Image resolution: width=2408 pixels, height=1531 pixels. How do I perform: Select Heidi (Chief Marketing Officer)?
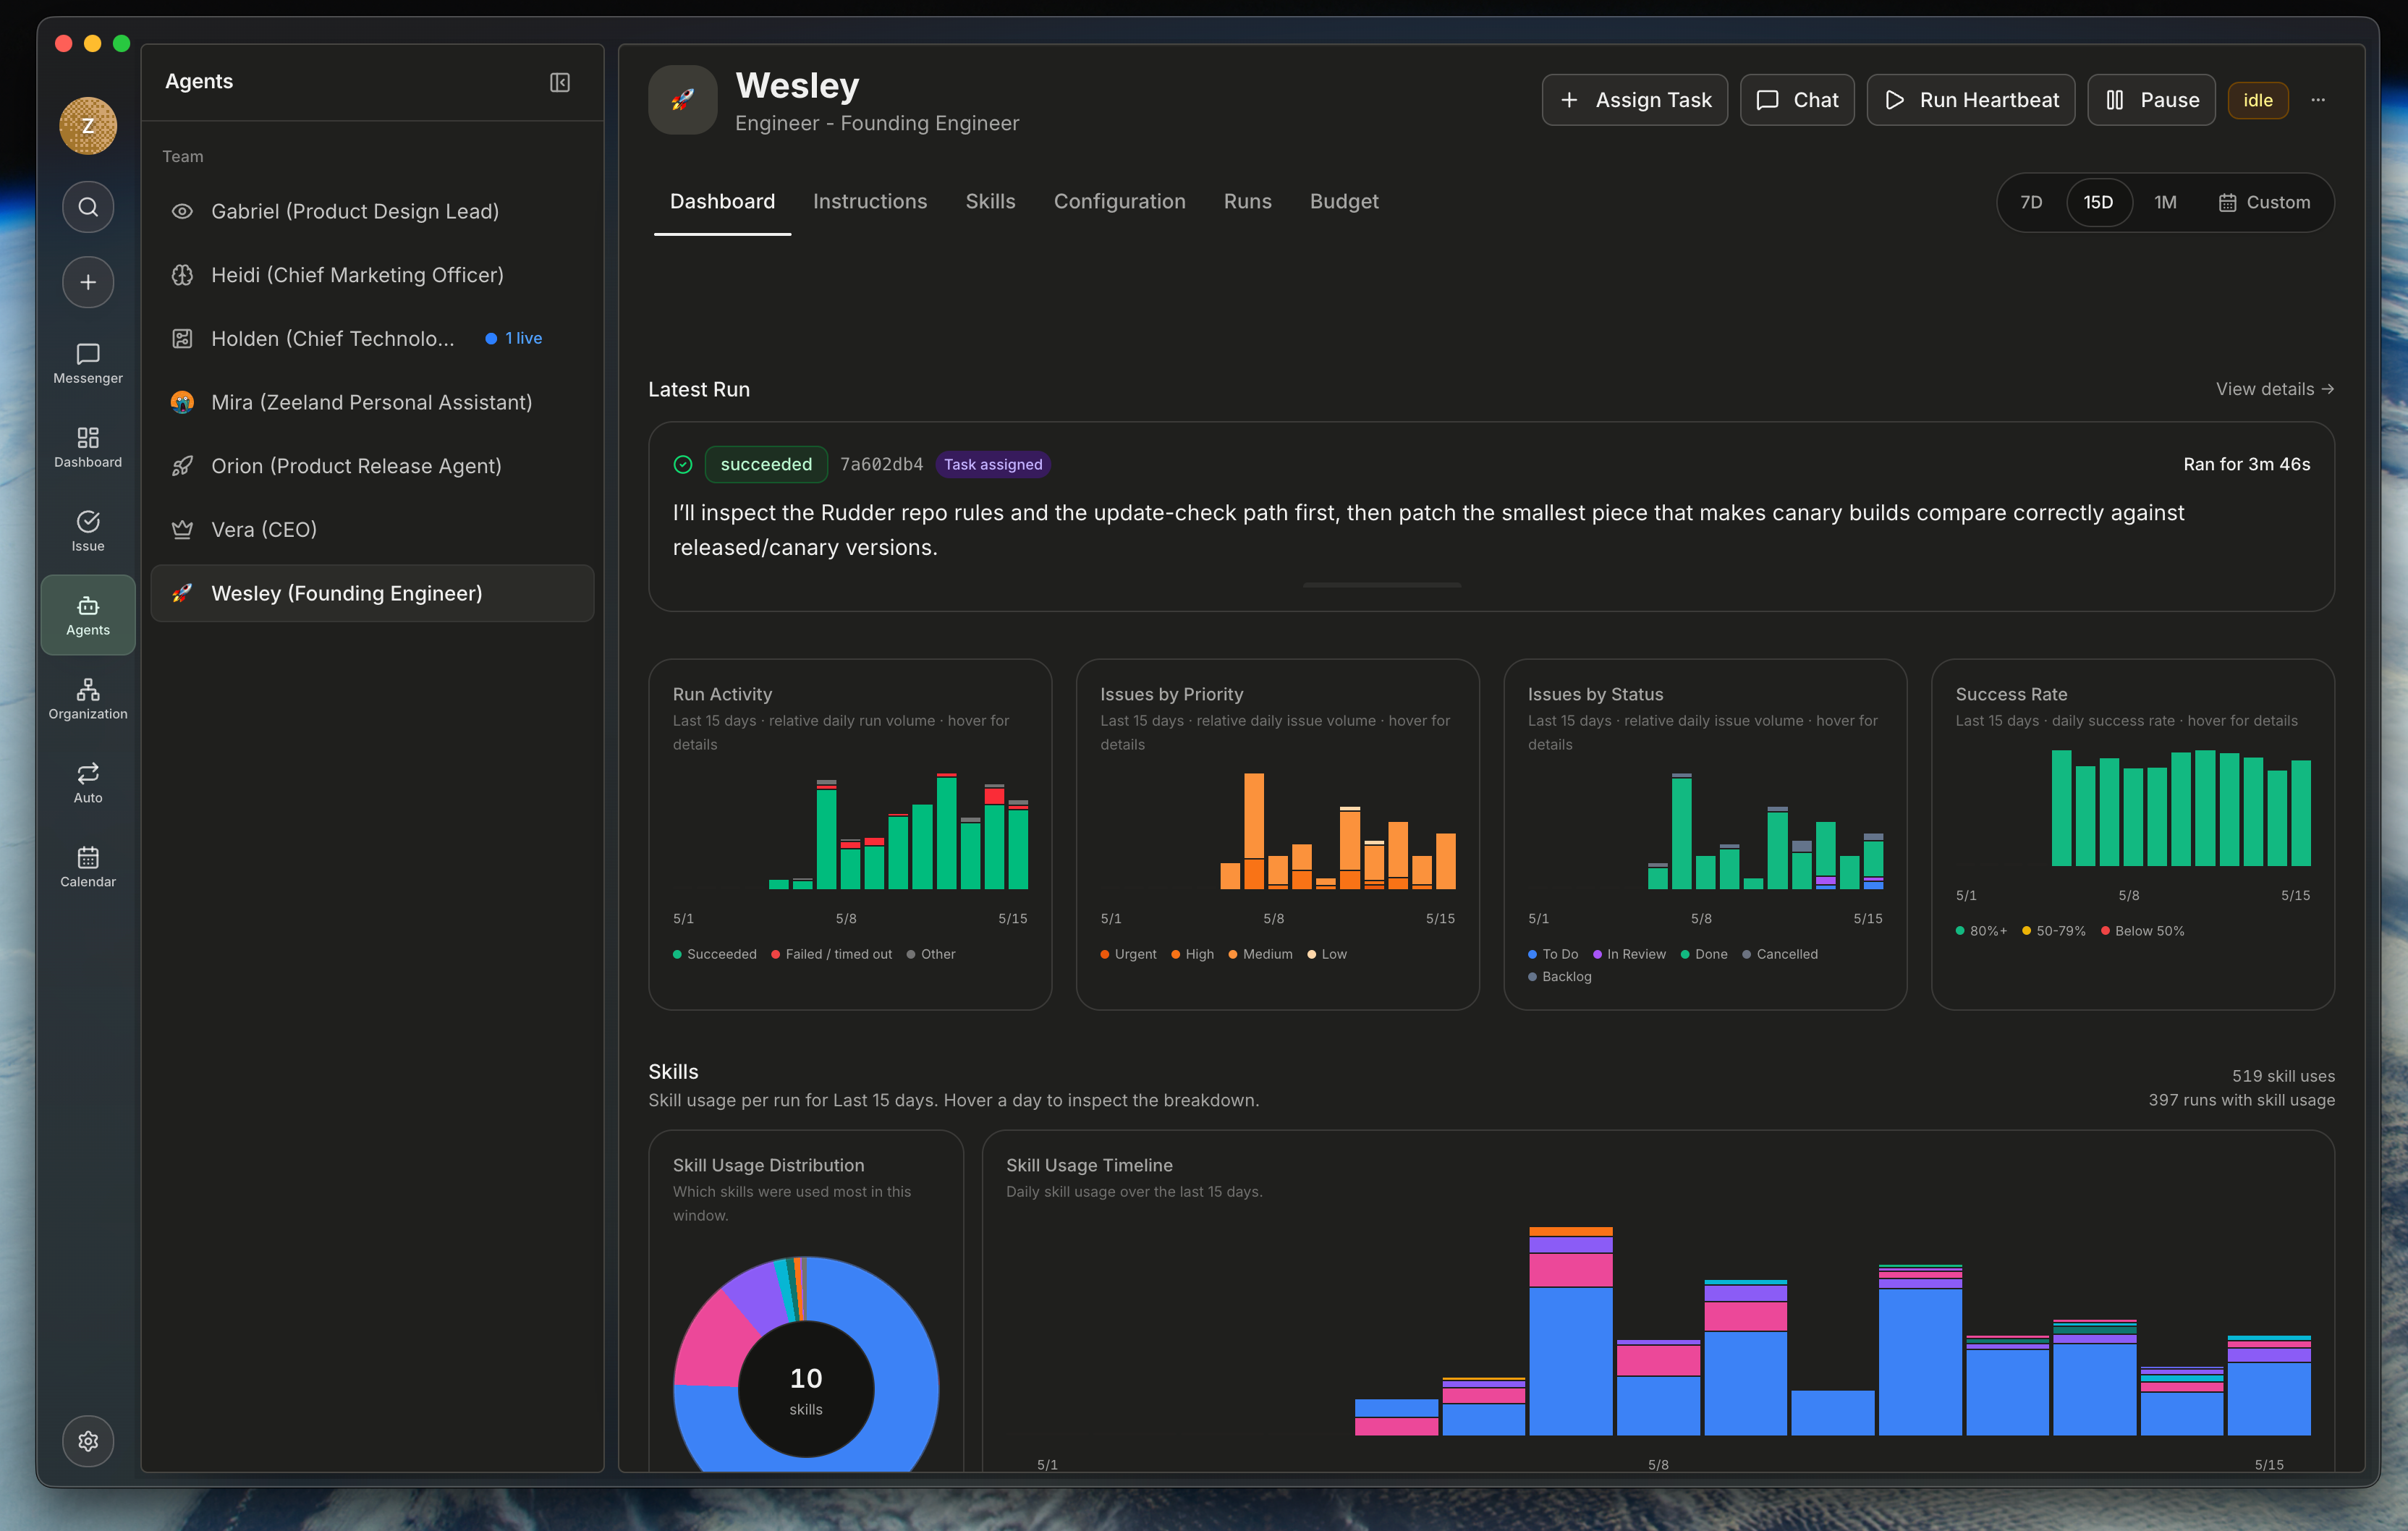pos(372,275)
